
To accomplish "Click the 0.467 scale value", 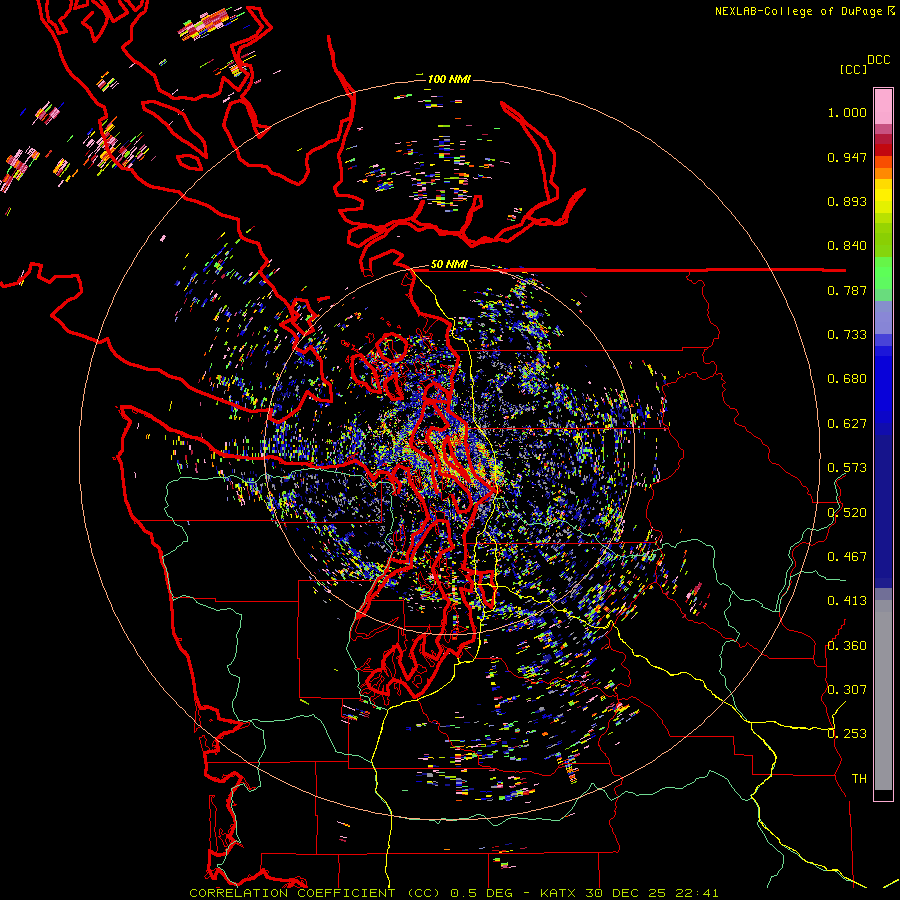I will (x=847, y=557).
